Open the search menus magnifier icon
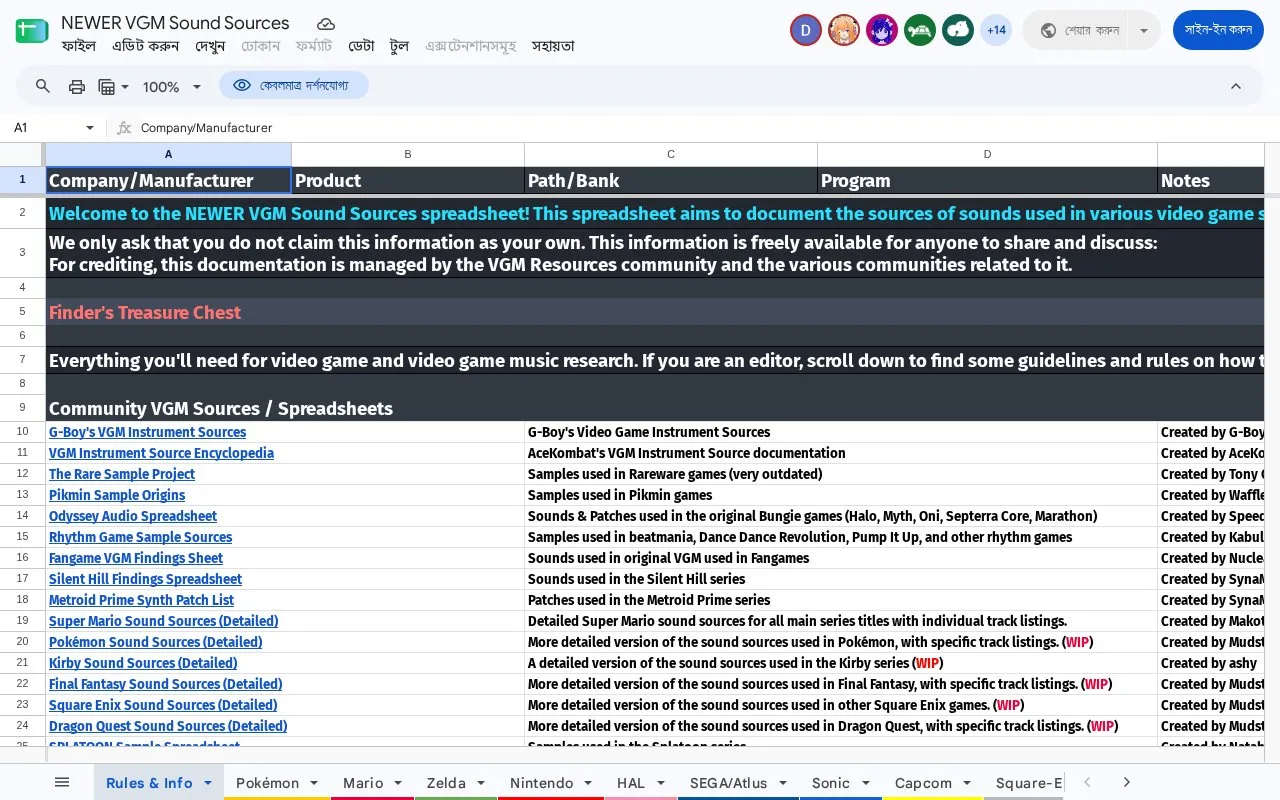The image size is (1280, 800). (43, 86)
